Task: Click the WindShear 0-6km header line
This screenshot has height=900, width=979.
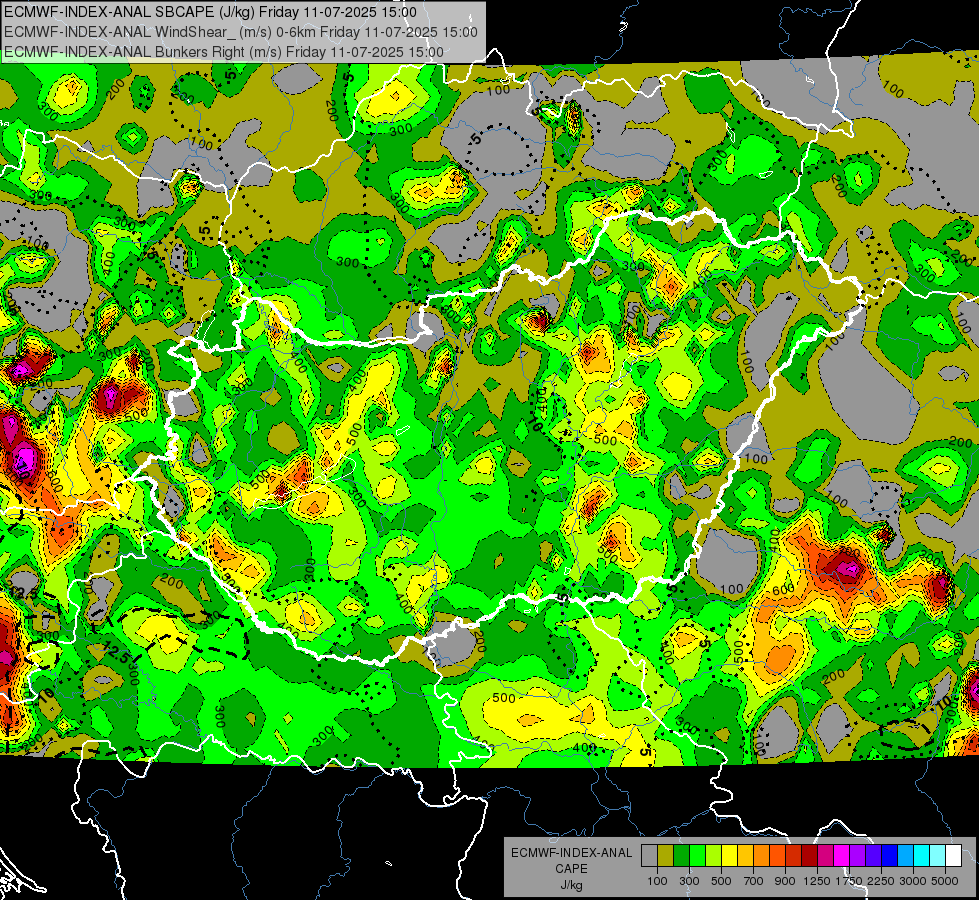Action: pyautogui.click(x=241, y=32)
